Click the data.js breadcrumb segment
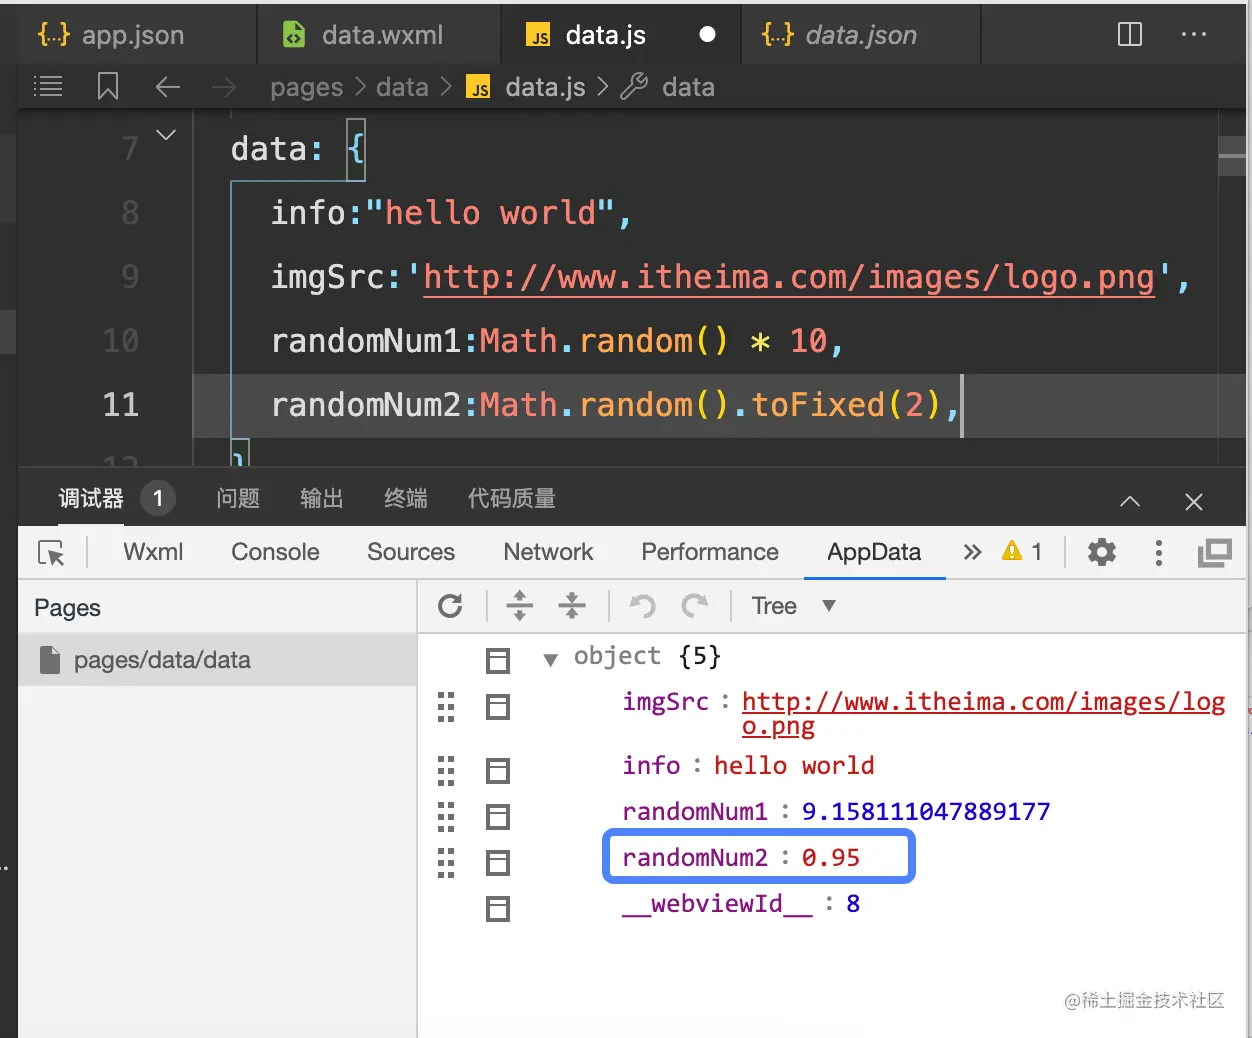The width and height of the screenshot is (1252, 1038). [x=527, y=88]
